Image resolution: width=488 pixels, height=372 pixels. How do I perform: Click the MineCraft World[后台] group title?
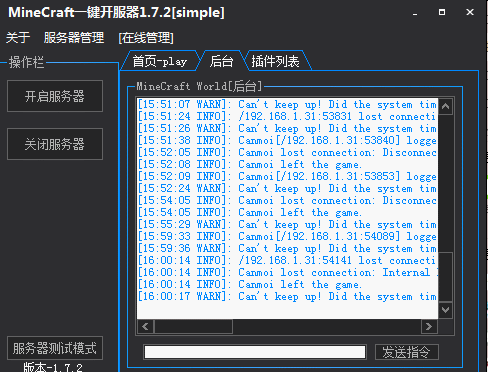199,86
